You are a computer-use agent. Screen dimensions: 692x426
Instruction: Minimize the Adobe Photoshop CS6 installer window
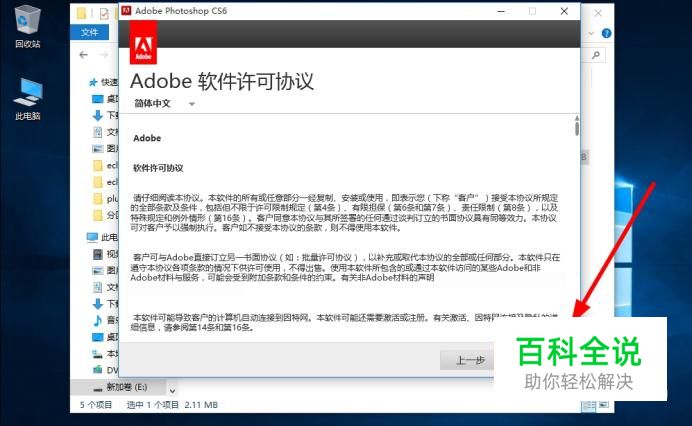501,11
